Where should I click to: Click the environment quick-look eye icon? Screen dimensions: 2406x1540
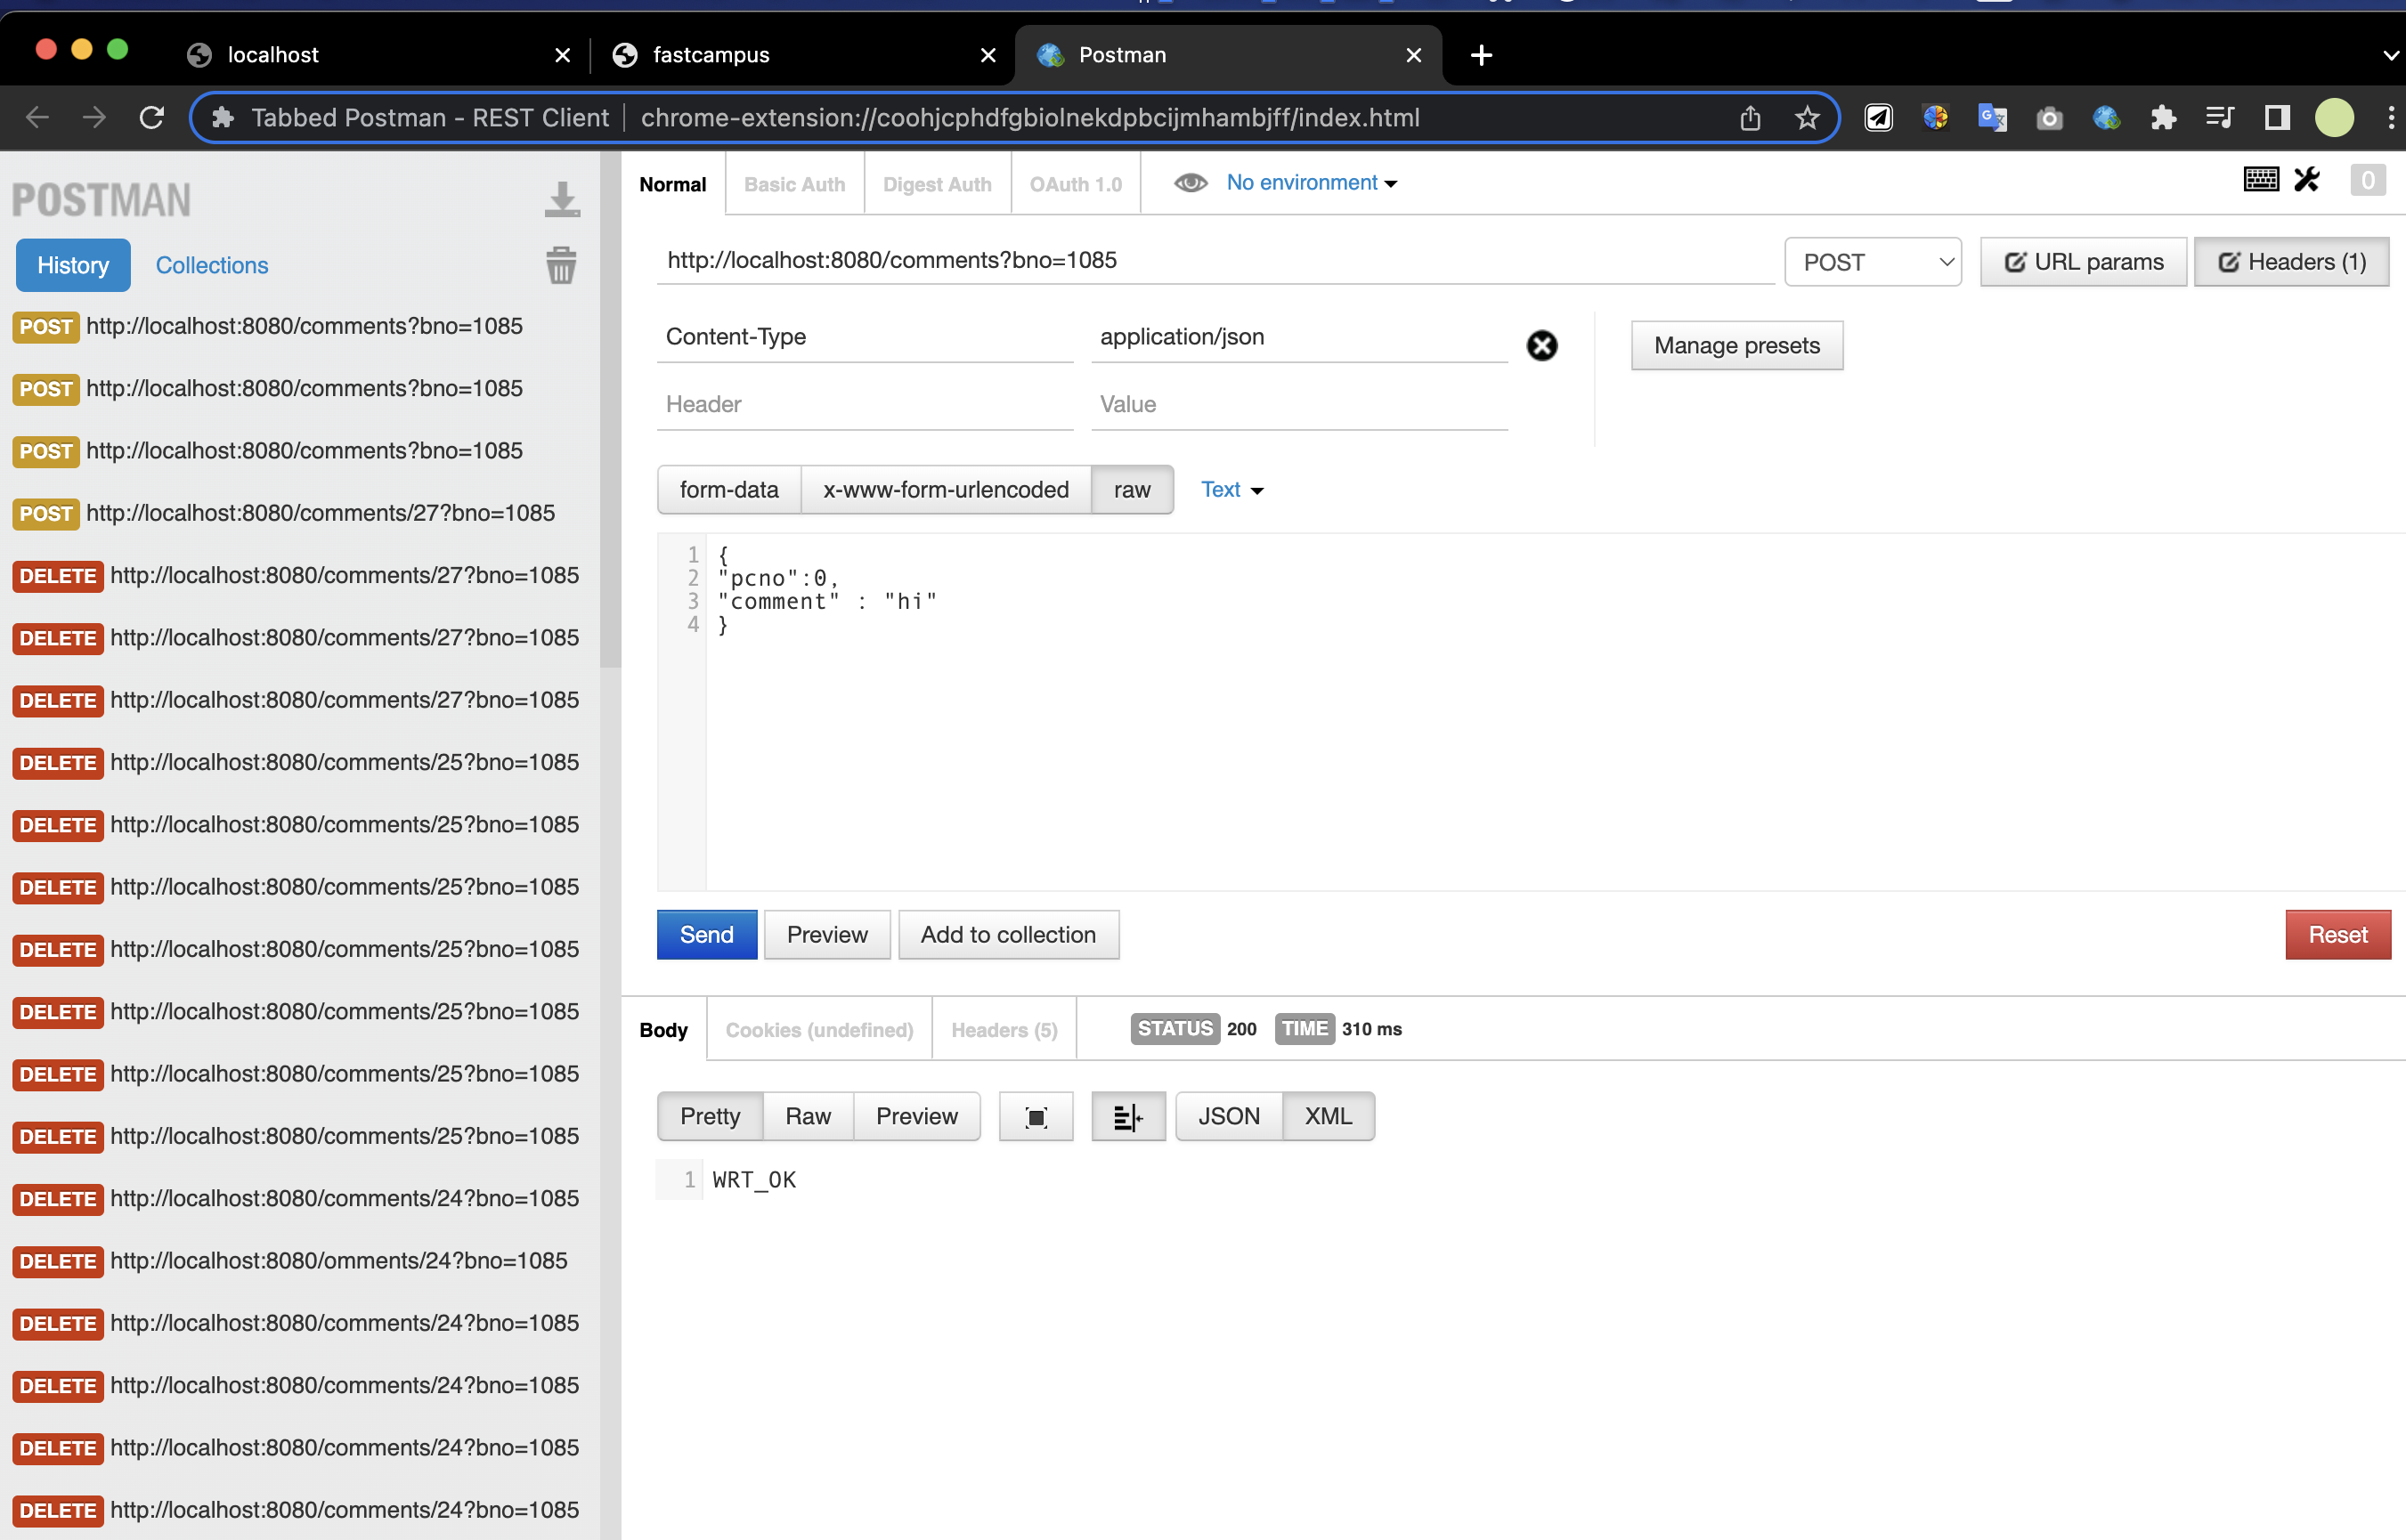tap(1190, 183)
